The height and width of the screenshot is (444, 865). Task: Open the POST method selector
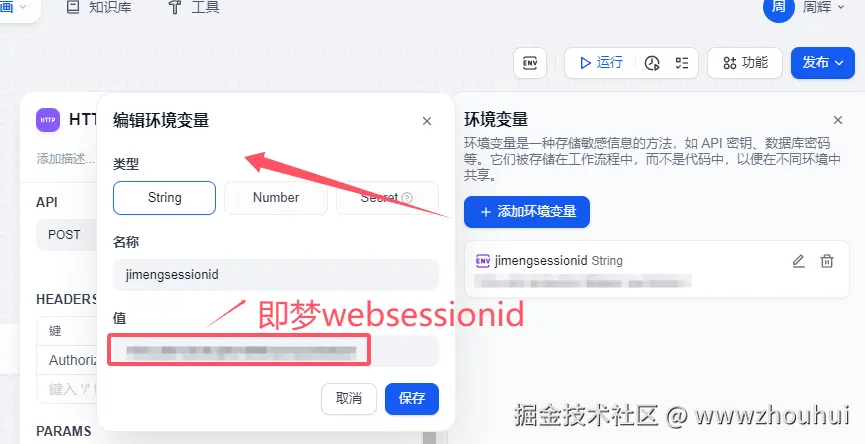(66, 234)
